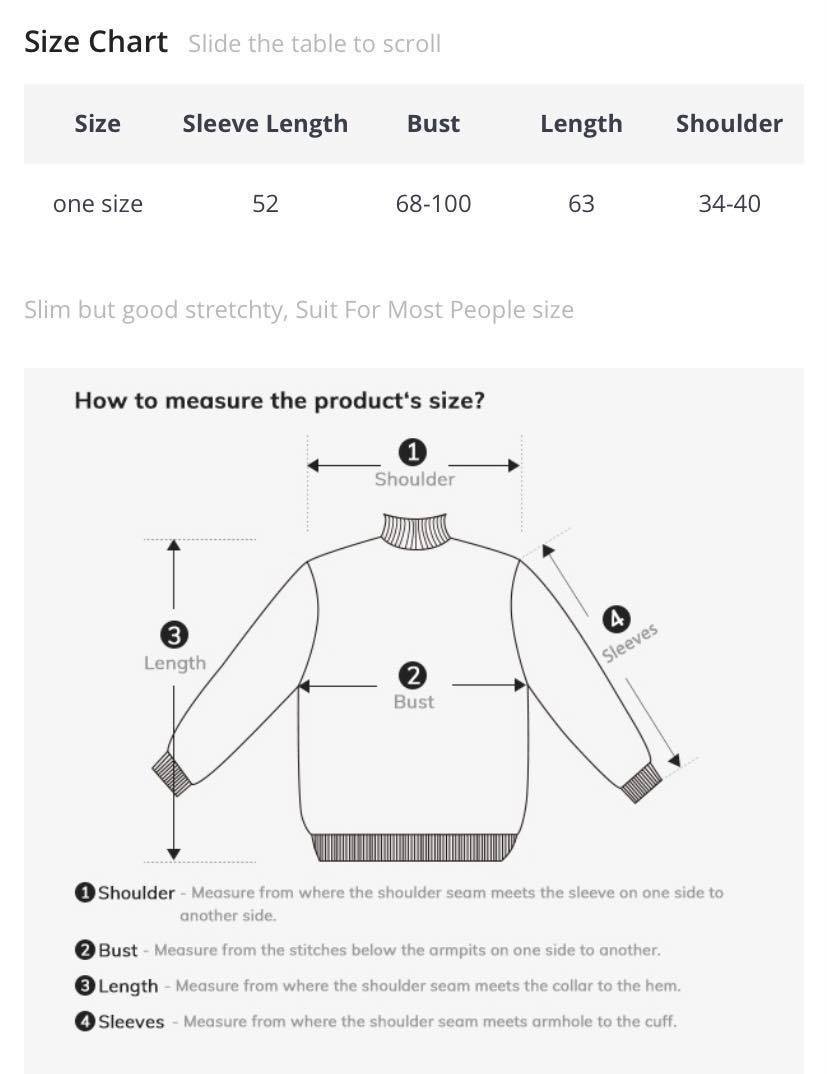The height and width of the screenshot is (1074, 827).
Task: Select the Bust column header
Action: click(x=433, y=124)
